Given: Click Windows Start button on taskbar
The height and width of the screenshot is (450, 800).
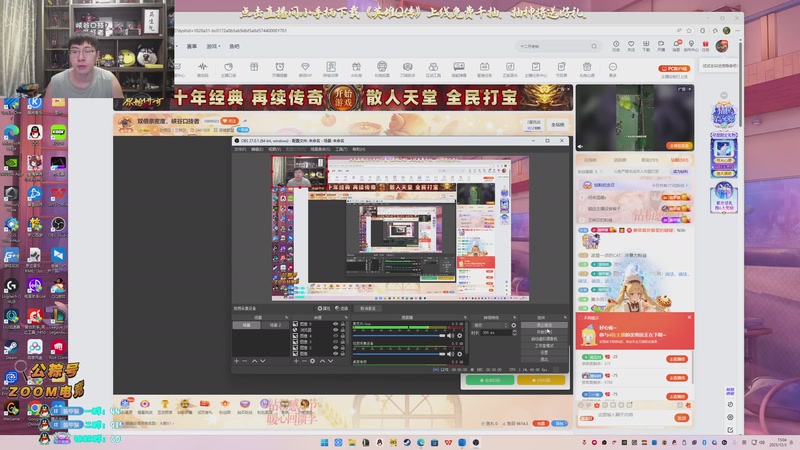Looking at the screenshot, I should point(324,442).
